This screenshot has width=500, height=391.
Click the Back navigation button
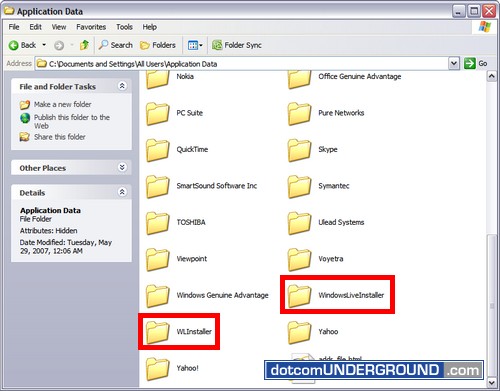22,45
